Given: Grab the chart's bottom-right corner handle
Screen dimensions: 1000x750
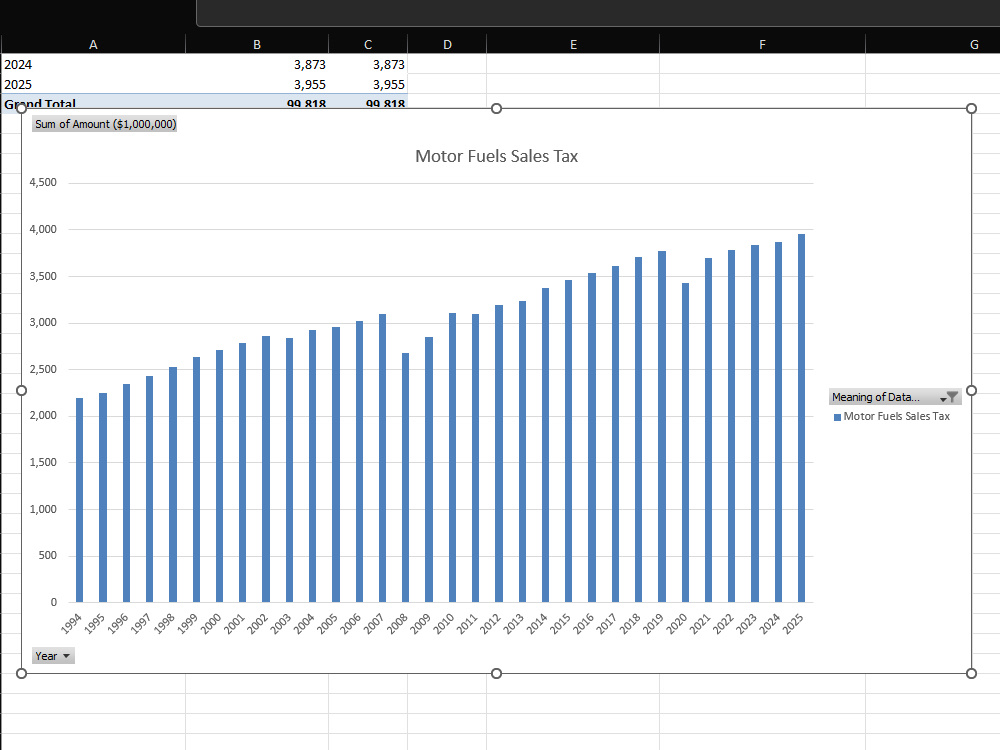Looking at the screenshot, I should pos(971,673).
